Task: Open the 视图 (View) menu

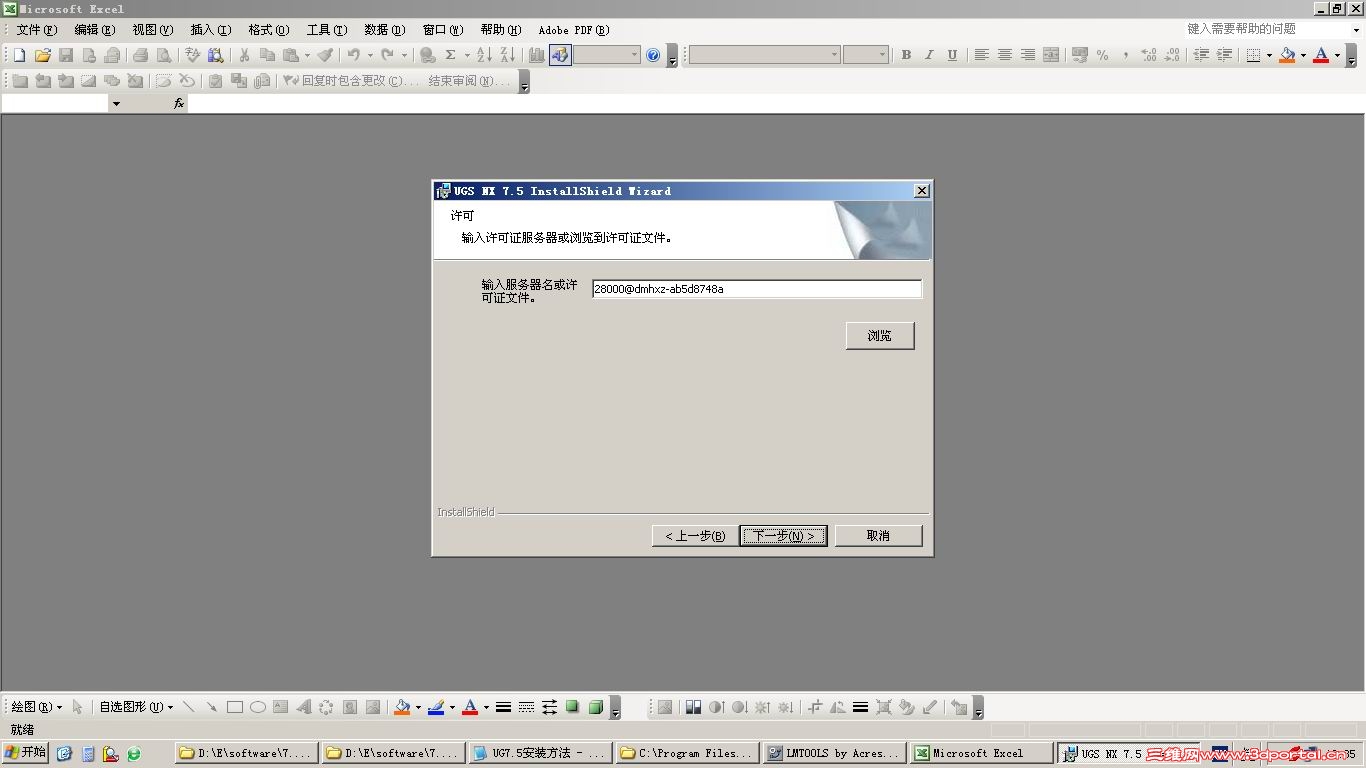Action: coord(152,30)
